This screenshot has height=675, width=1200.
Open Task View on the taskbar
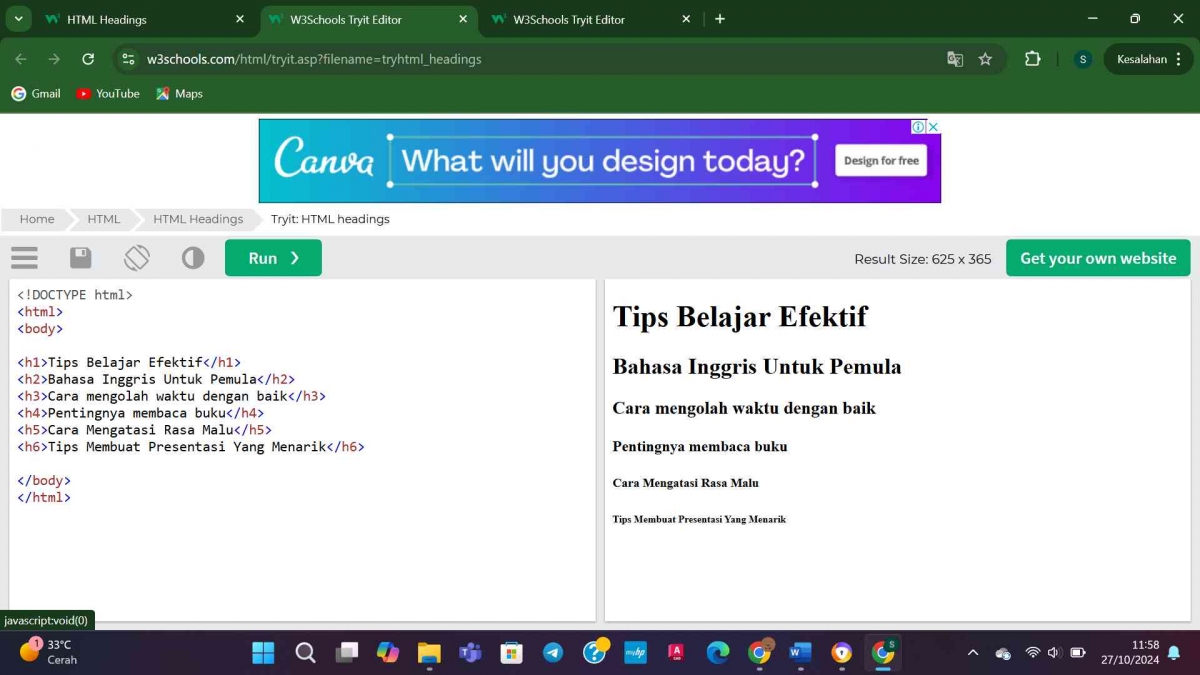tap(347, 653)
